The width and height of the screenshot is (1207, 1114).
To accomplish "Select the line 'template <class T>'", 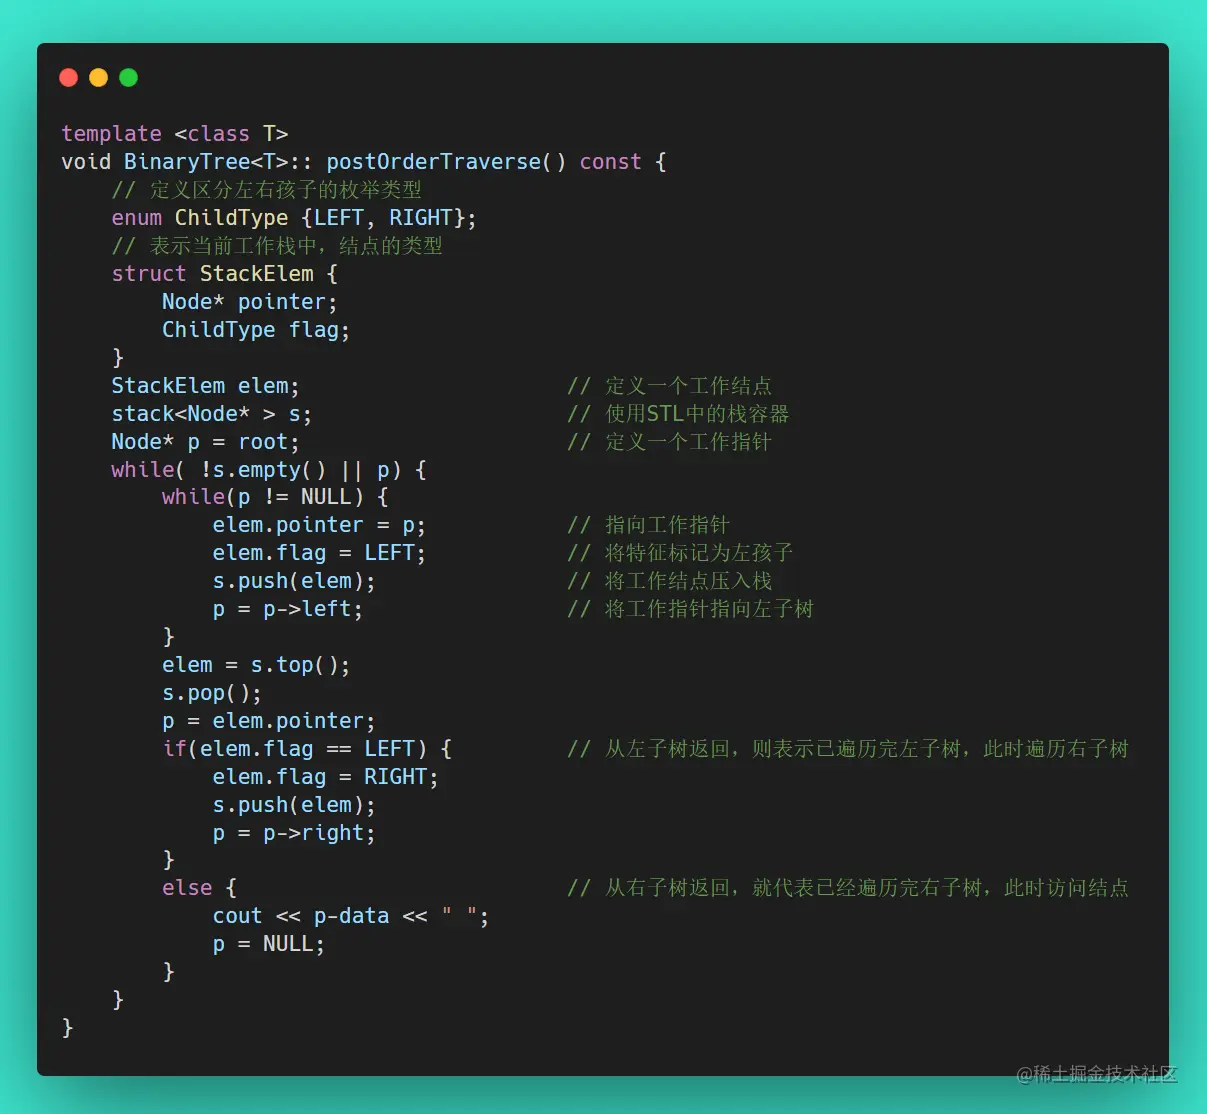I will (x=175, y=134).
